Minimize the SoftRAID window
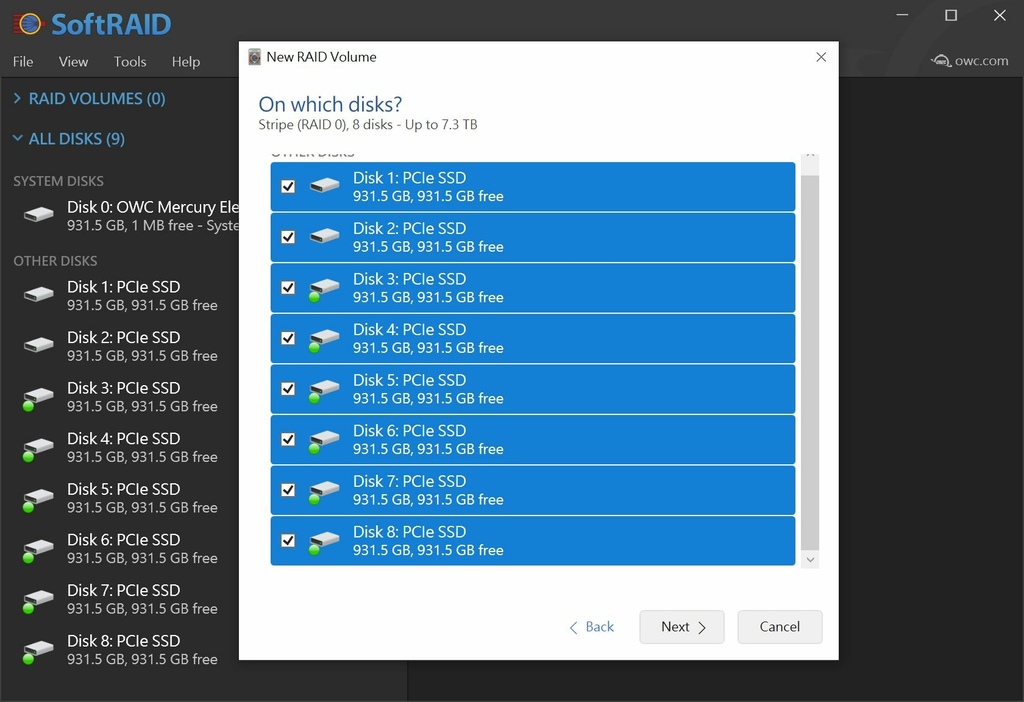This screenshot has height=702, width=1024. click(x=903, y=14)
